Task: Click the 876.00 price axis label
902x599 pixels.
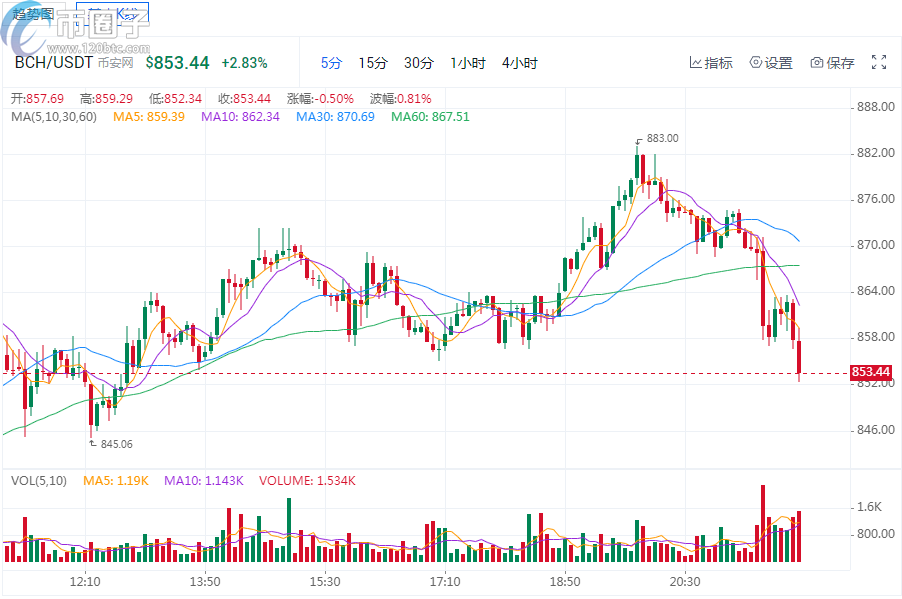Action: 876,199
